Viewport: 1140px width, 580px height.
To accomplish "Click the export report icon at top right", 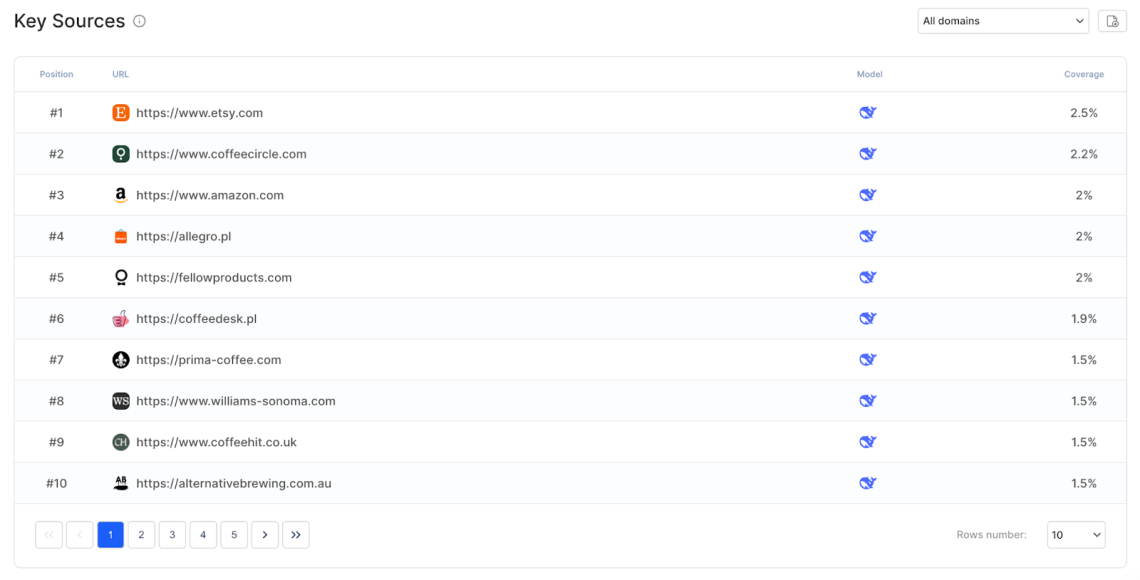I will (x=1112, y=20).
